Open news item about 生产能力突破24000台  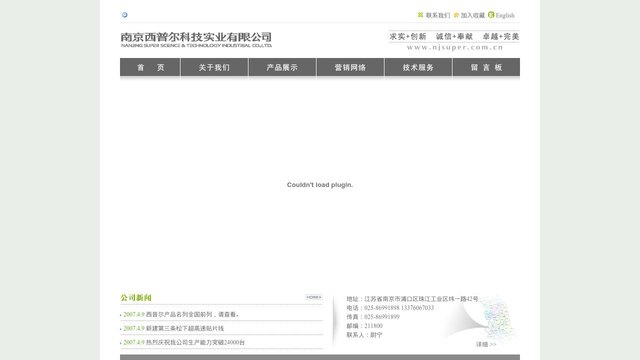(196, 342)
